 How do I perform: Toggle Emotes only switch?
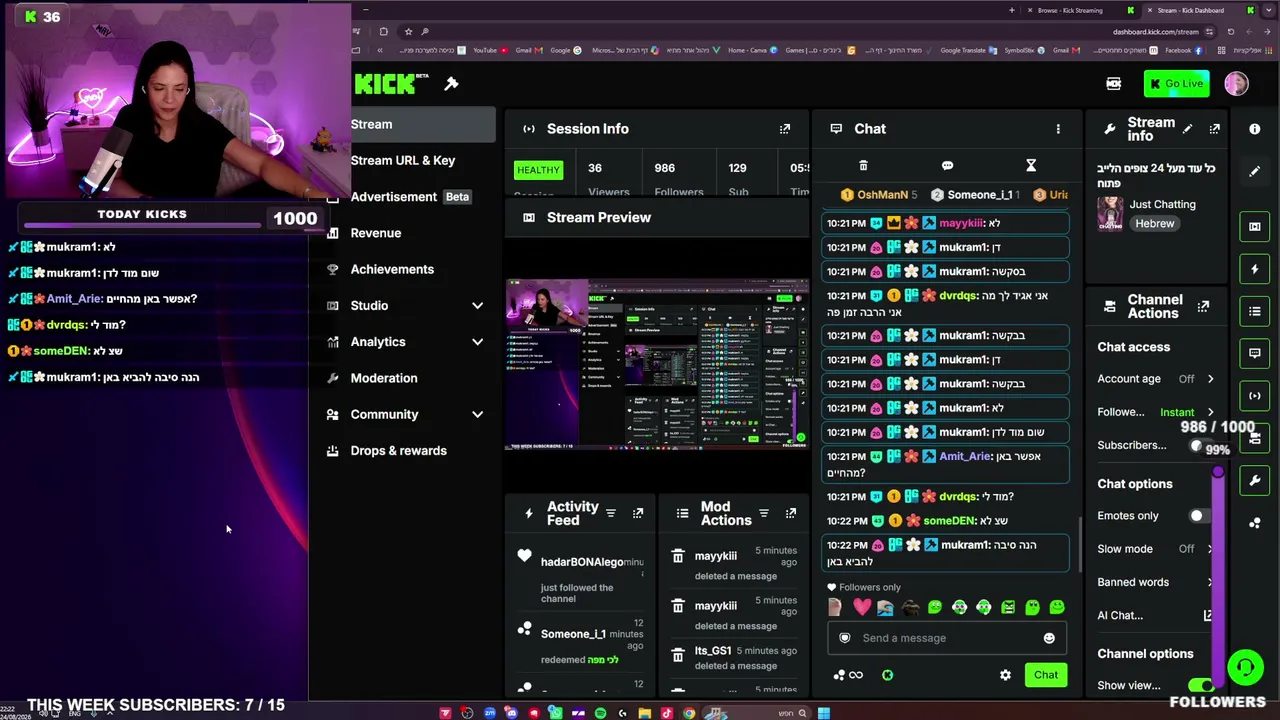click(x=1199, y=516)
